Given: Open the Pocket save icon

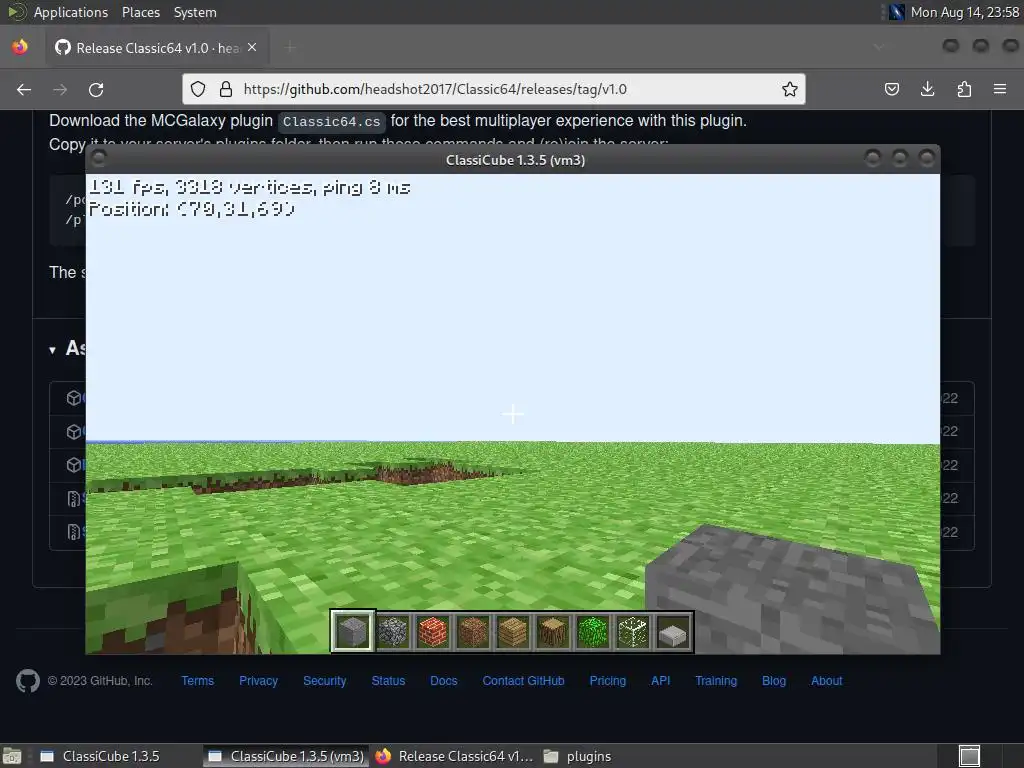Looking at the screenshot, I should click(891, 89).
